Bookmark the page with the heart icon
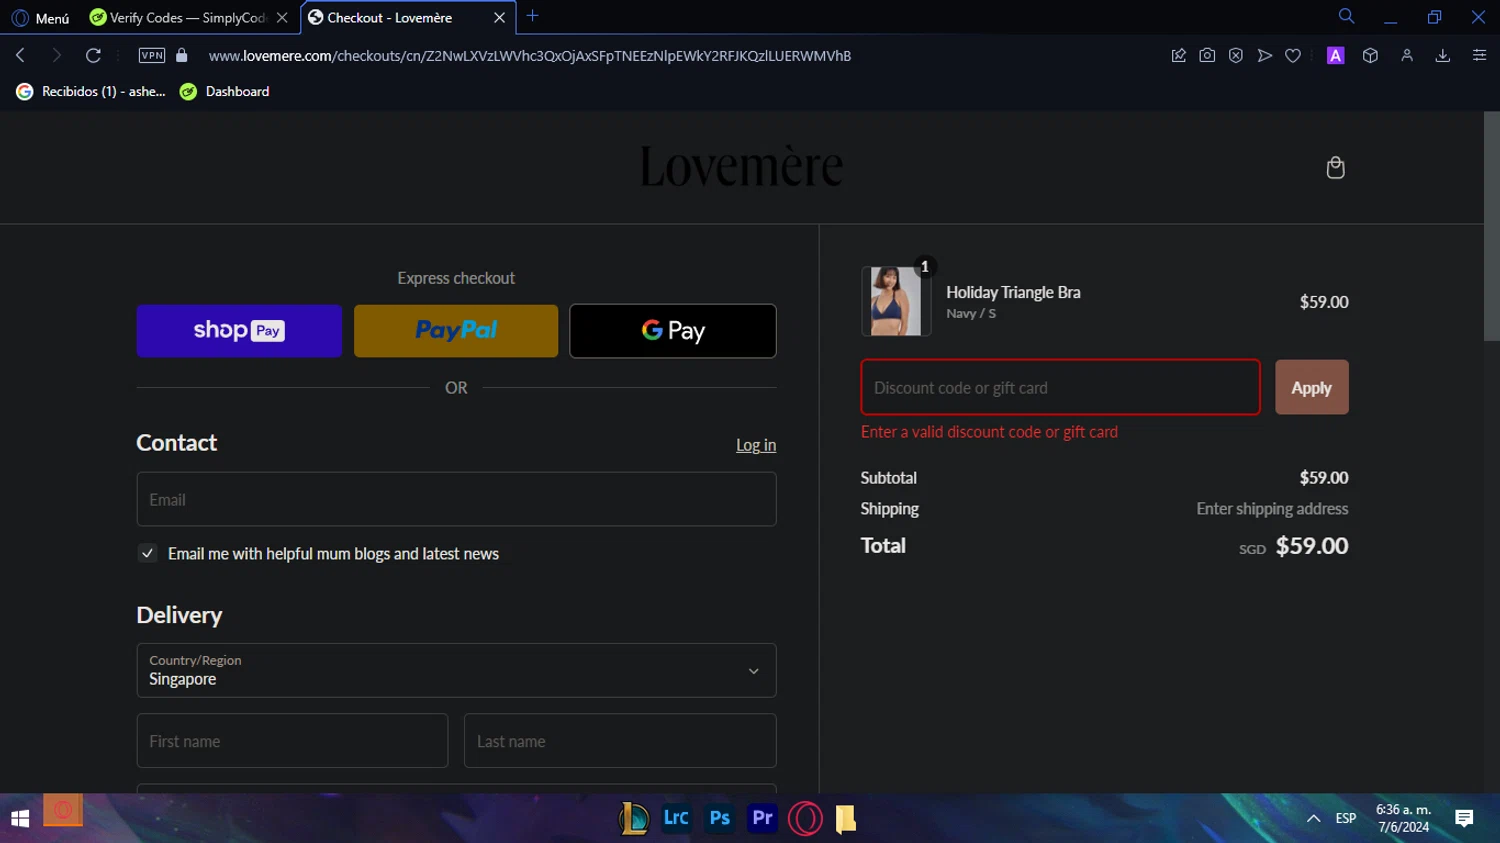This screenshot has height=843, width=1500. click(1293, 55)
